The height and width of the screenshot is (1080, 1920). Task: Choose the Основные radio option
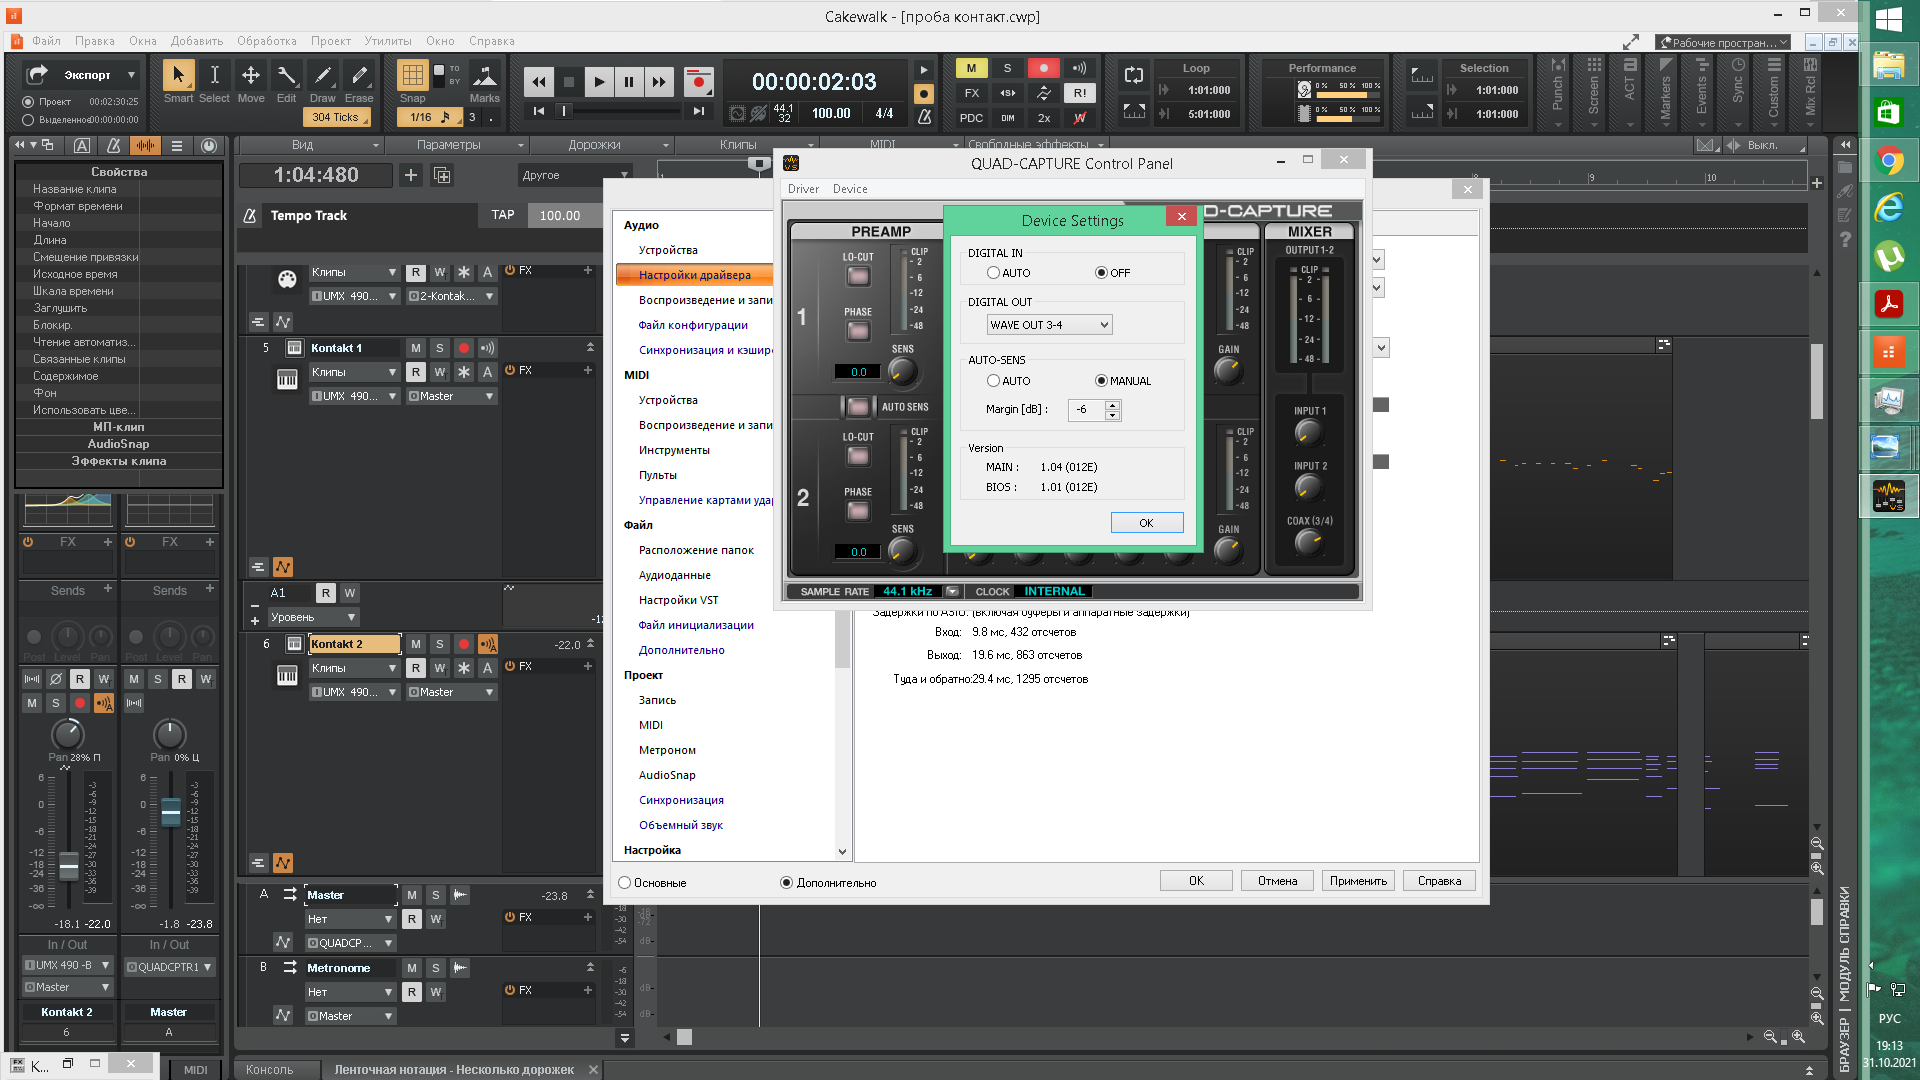click(x=625, y=883)
